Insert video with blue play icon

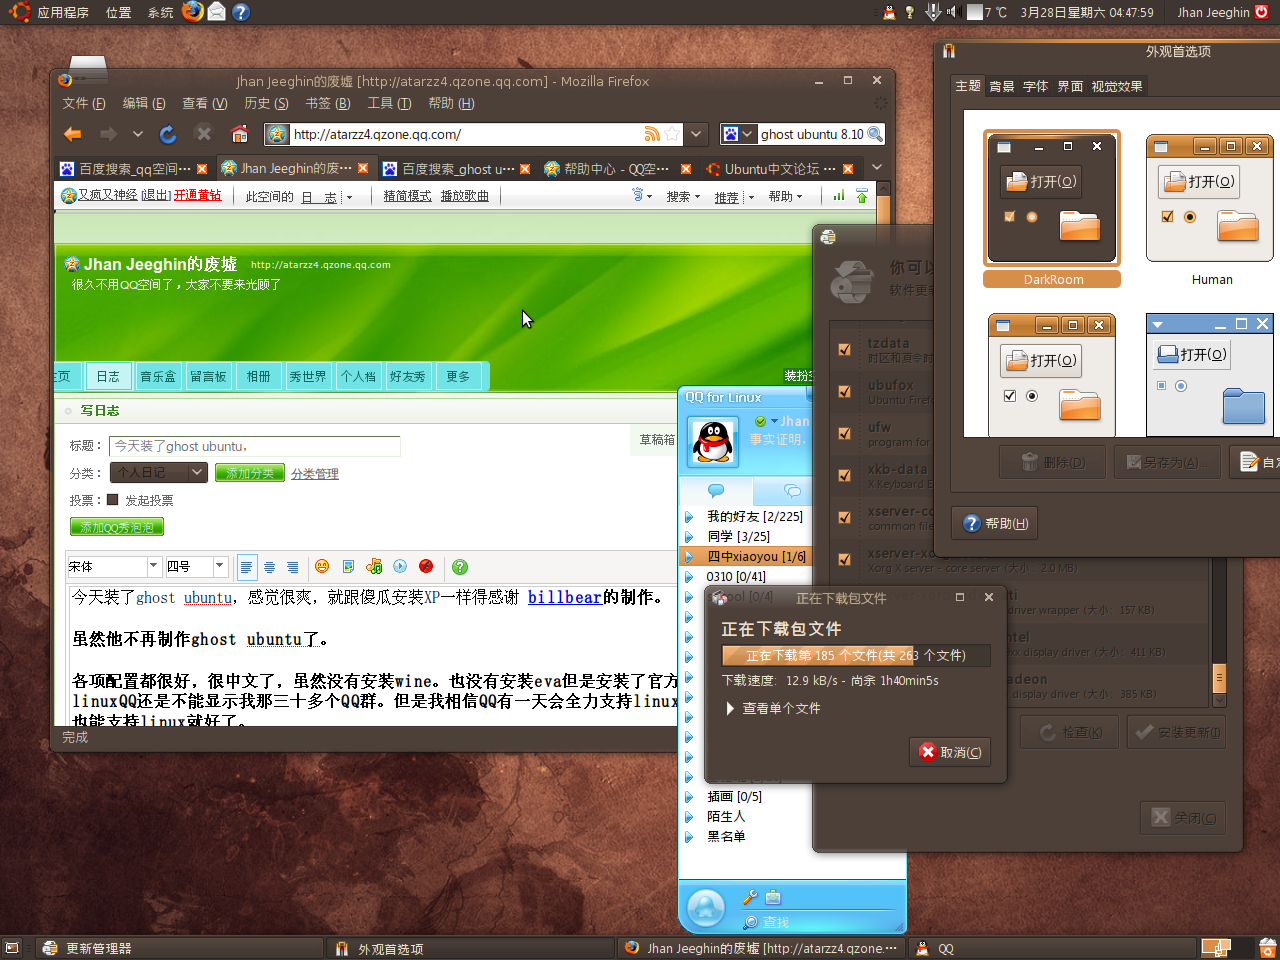(400, 566)
